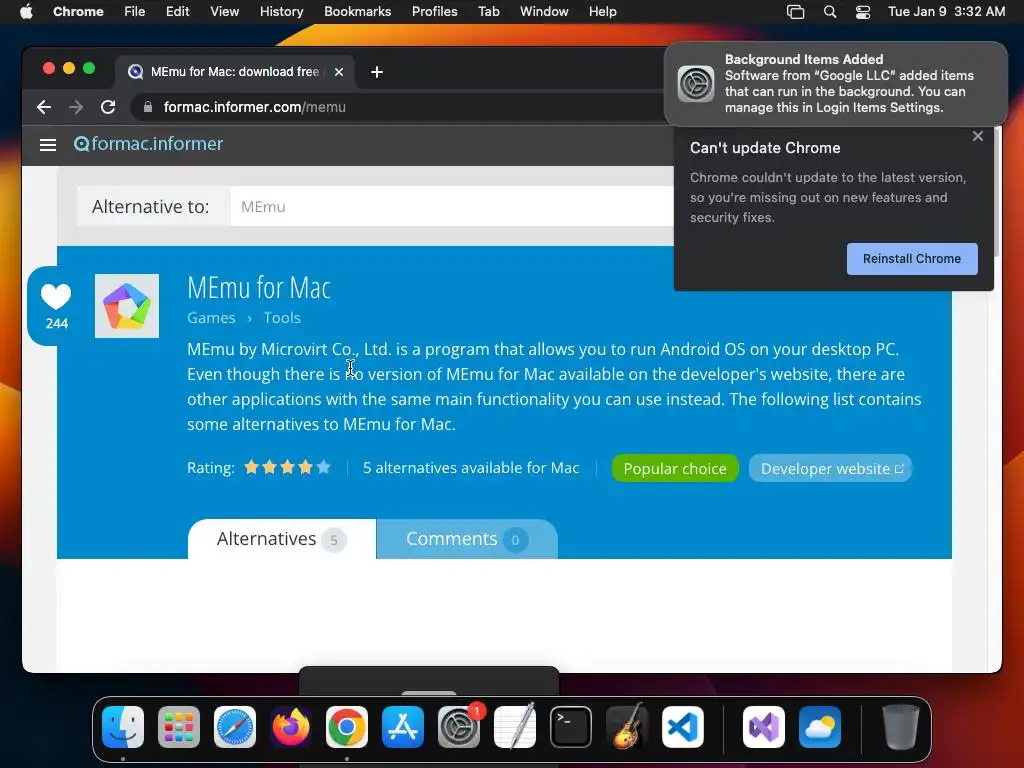Image resolution: width=1024 pixels, height=768 pixels.
Task: Open the View menu
Action: (x=225, y=12)
